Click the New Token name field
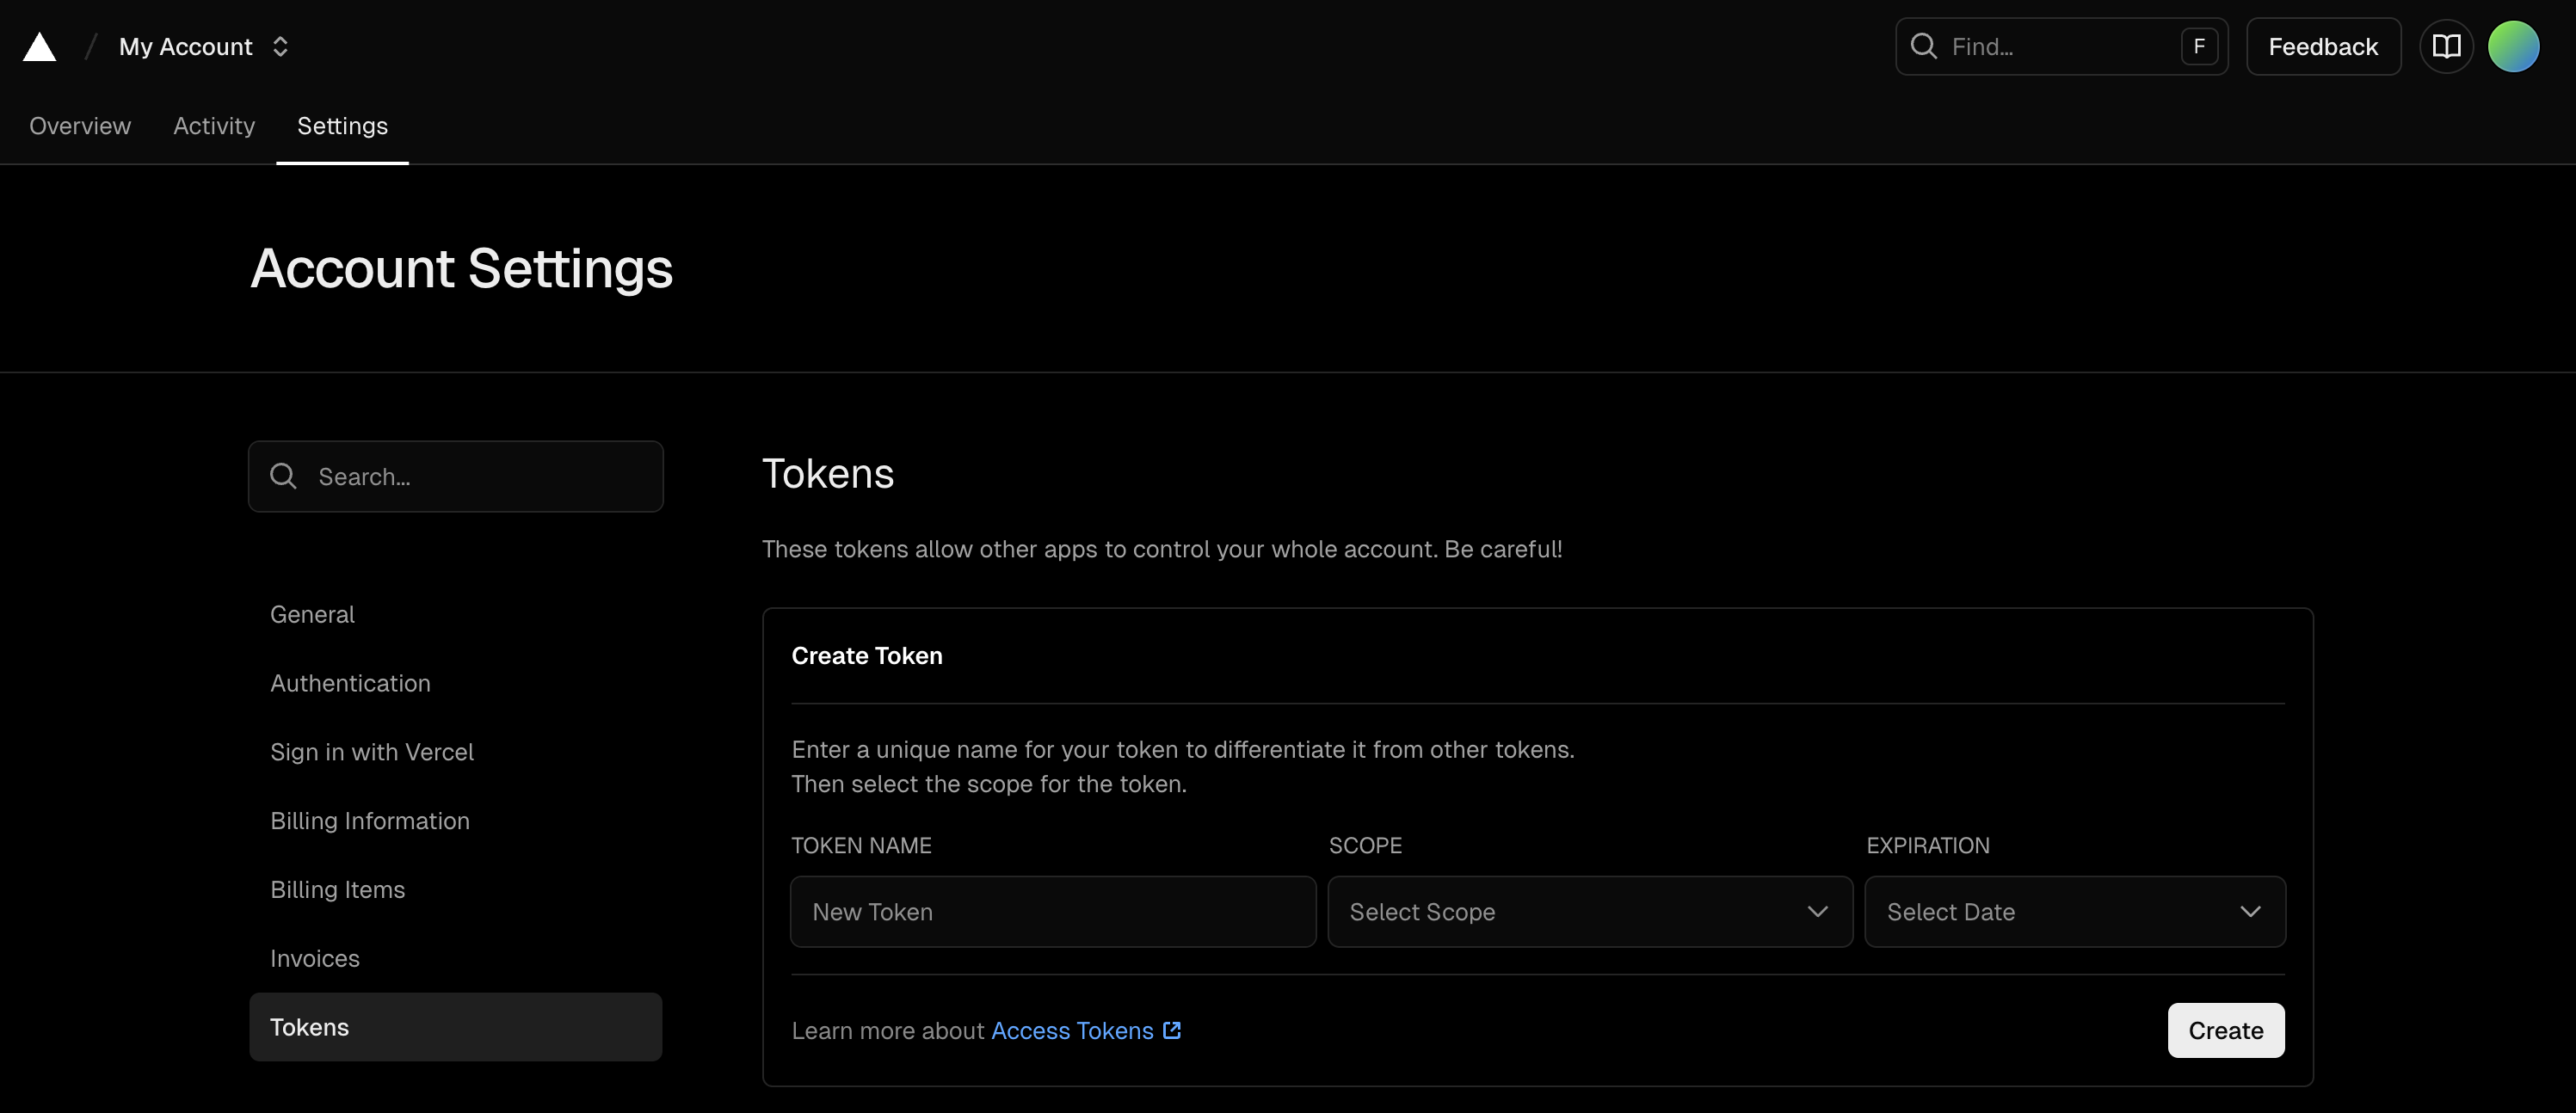The width and height of the screenshot is (2576, 1113). click(x=1051, y=911)
